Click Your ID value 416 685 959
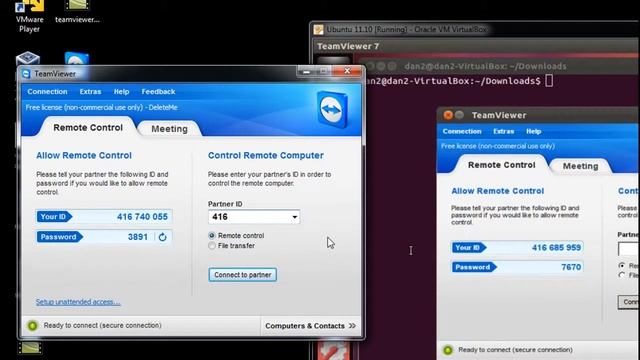This screenshot has height=360, width=640. point(556,247)
